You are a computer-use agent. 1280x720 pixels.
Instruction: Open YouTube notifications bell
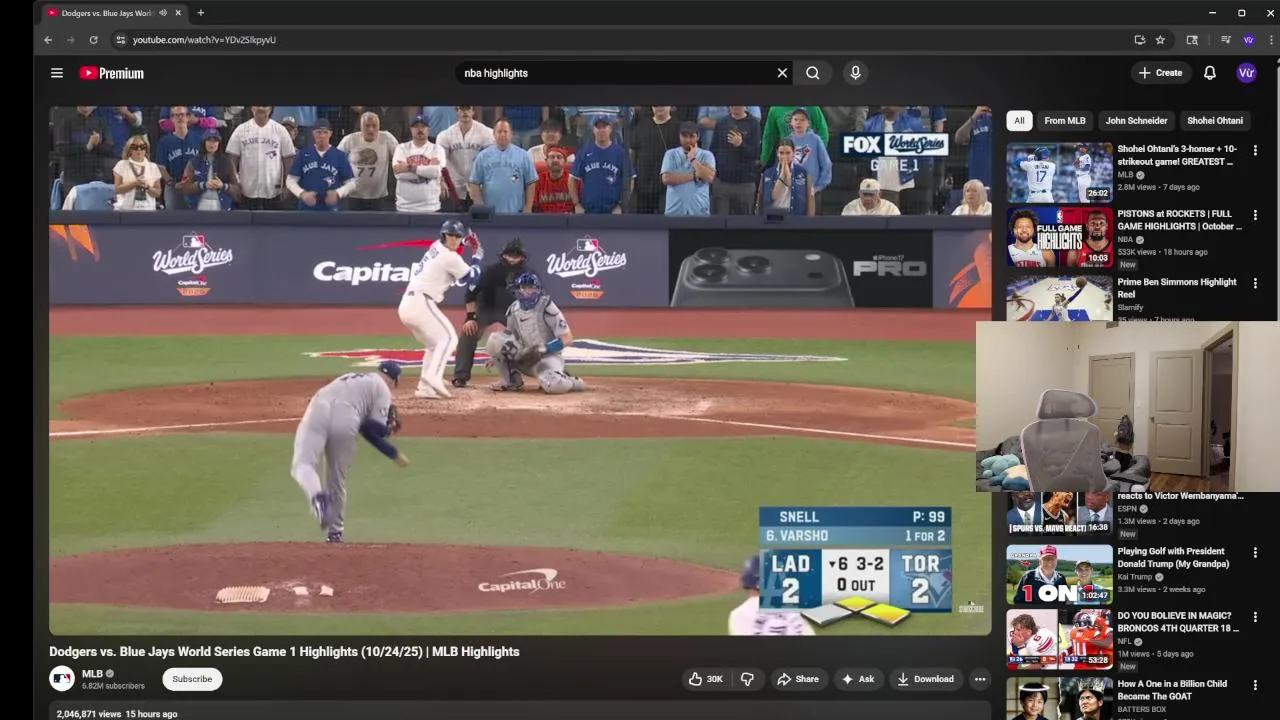point(1209,73)
